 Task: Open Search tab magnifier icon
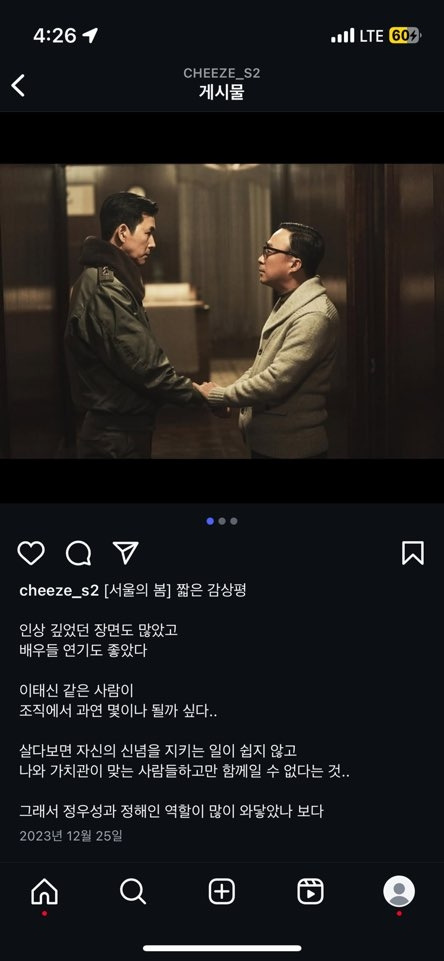(x=133, y=891)
